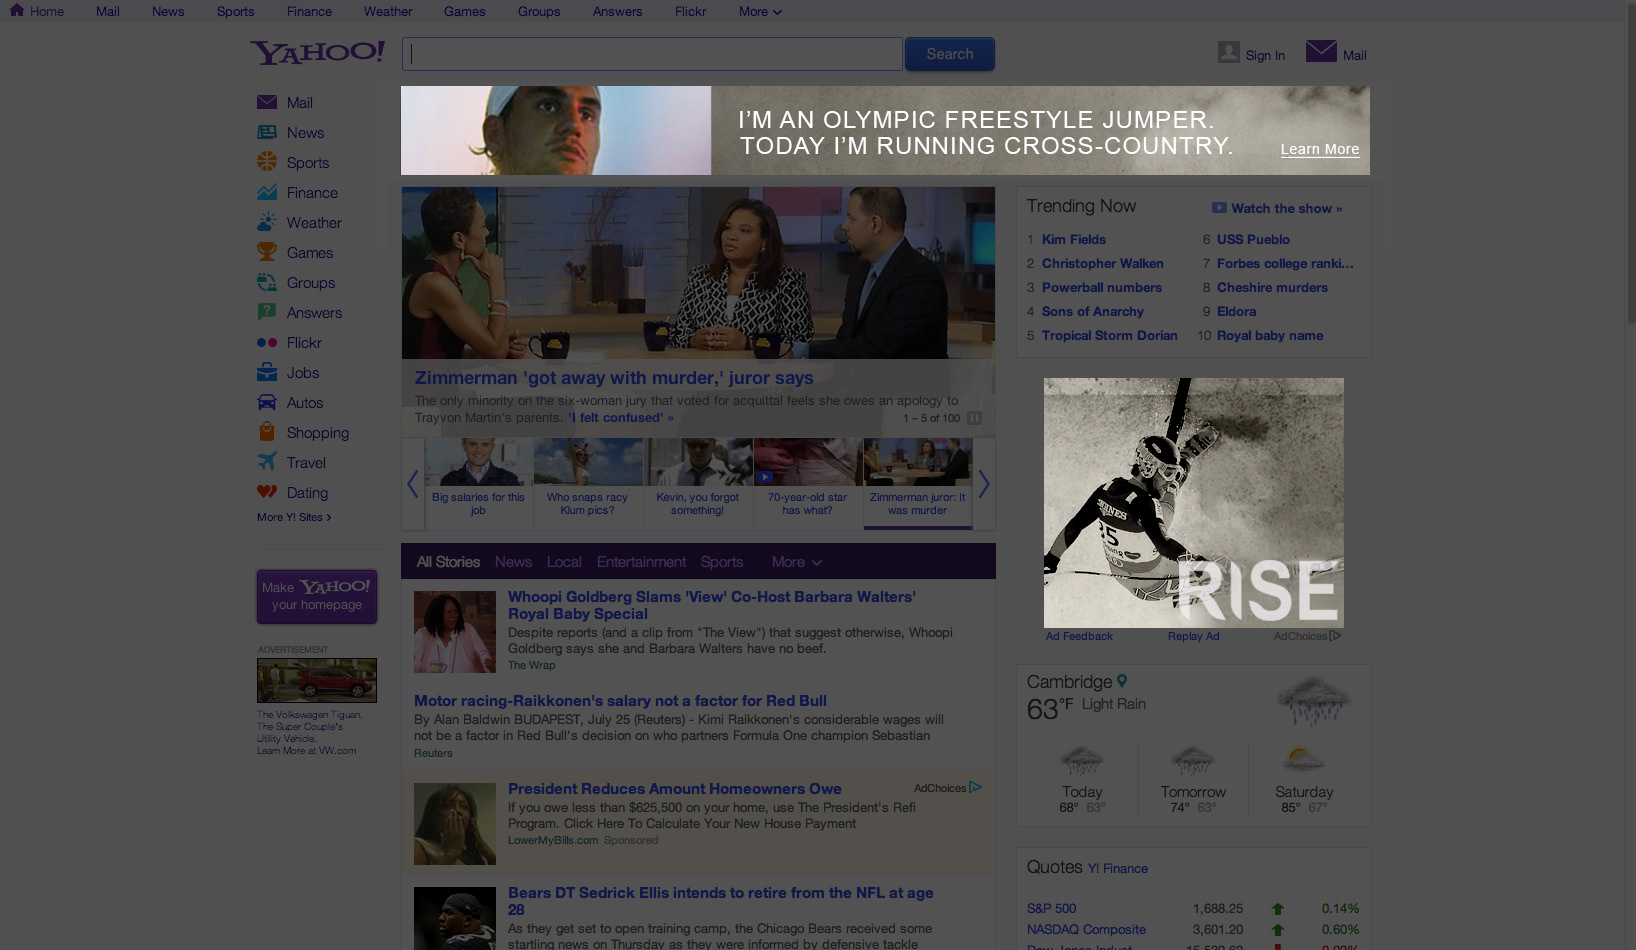Click the Home icon in top bar

pyautogui.click(x=17, y=11)
